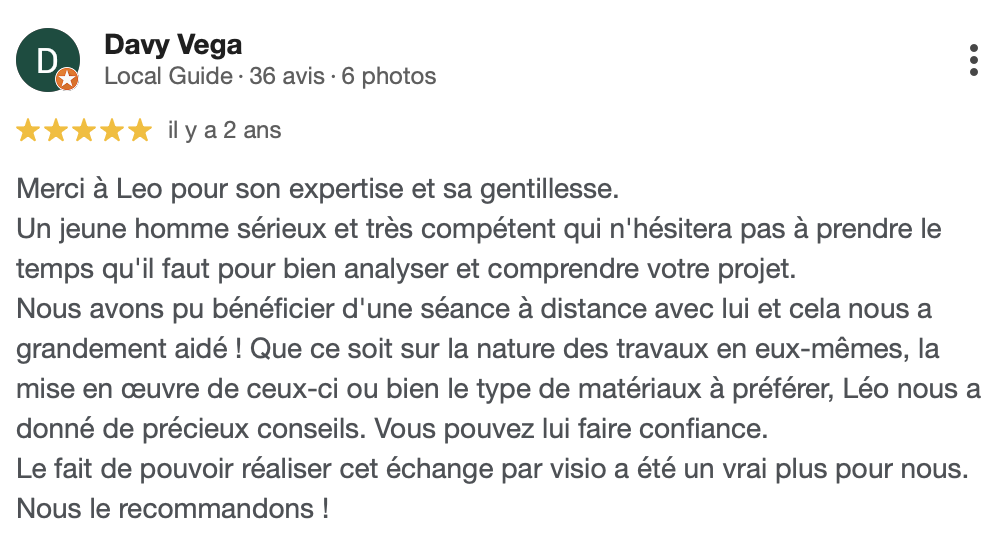Click the sentence "Vous pouvez lui faire confiance."
Viewport: 1000px width, 540px height.
pos(571,428)
